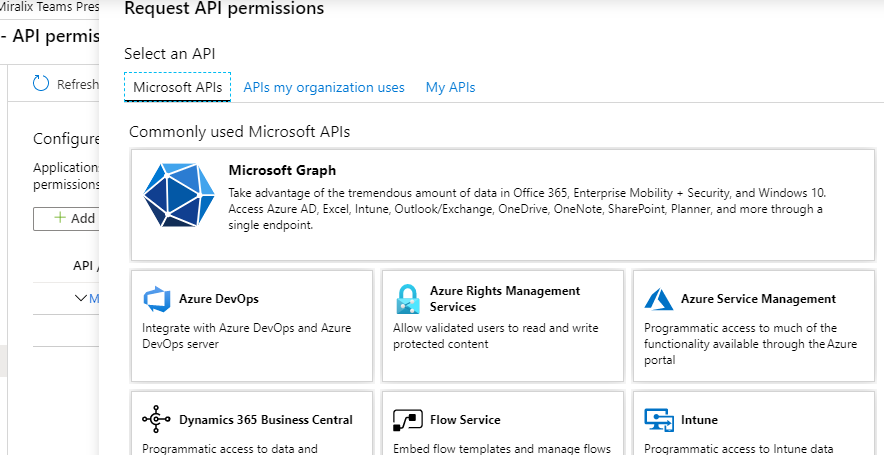The height and width of the screenshot is (455, 884).
Task: Click the Azure DevOps logo icon
Action: (157, 299)
